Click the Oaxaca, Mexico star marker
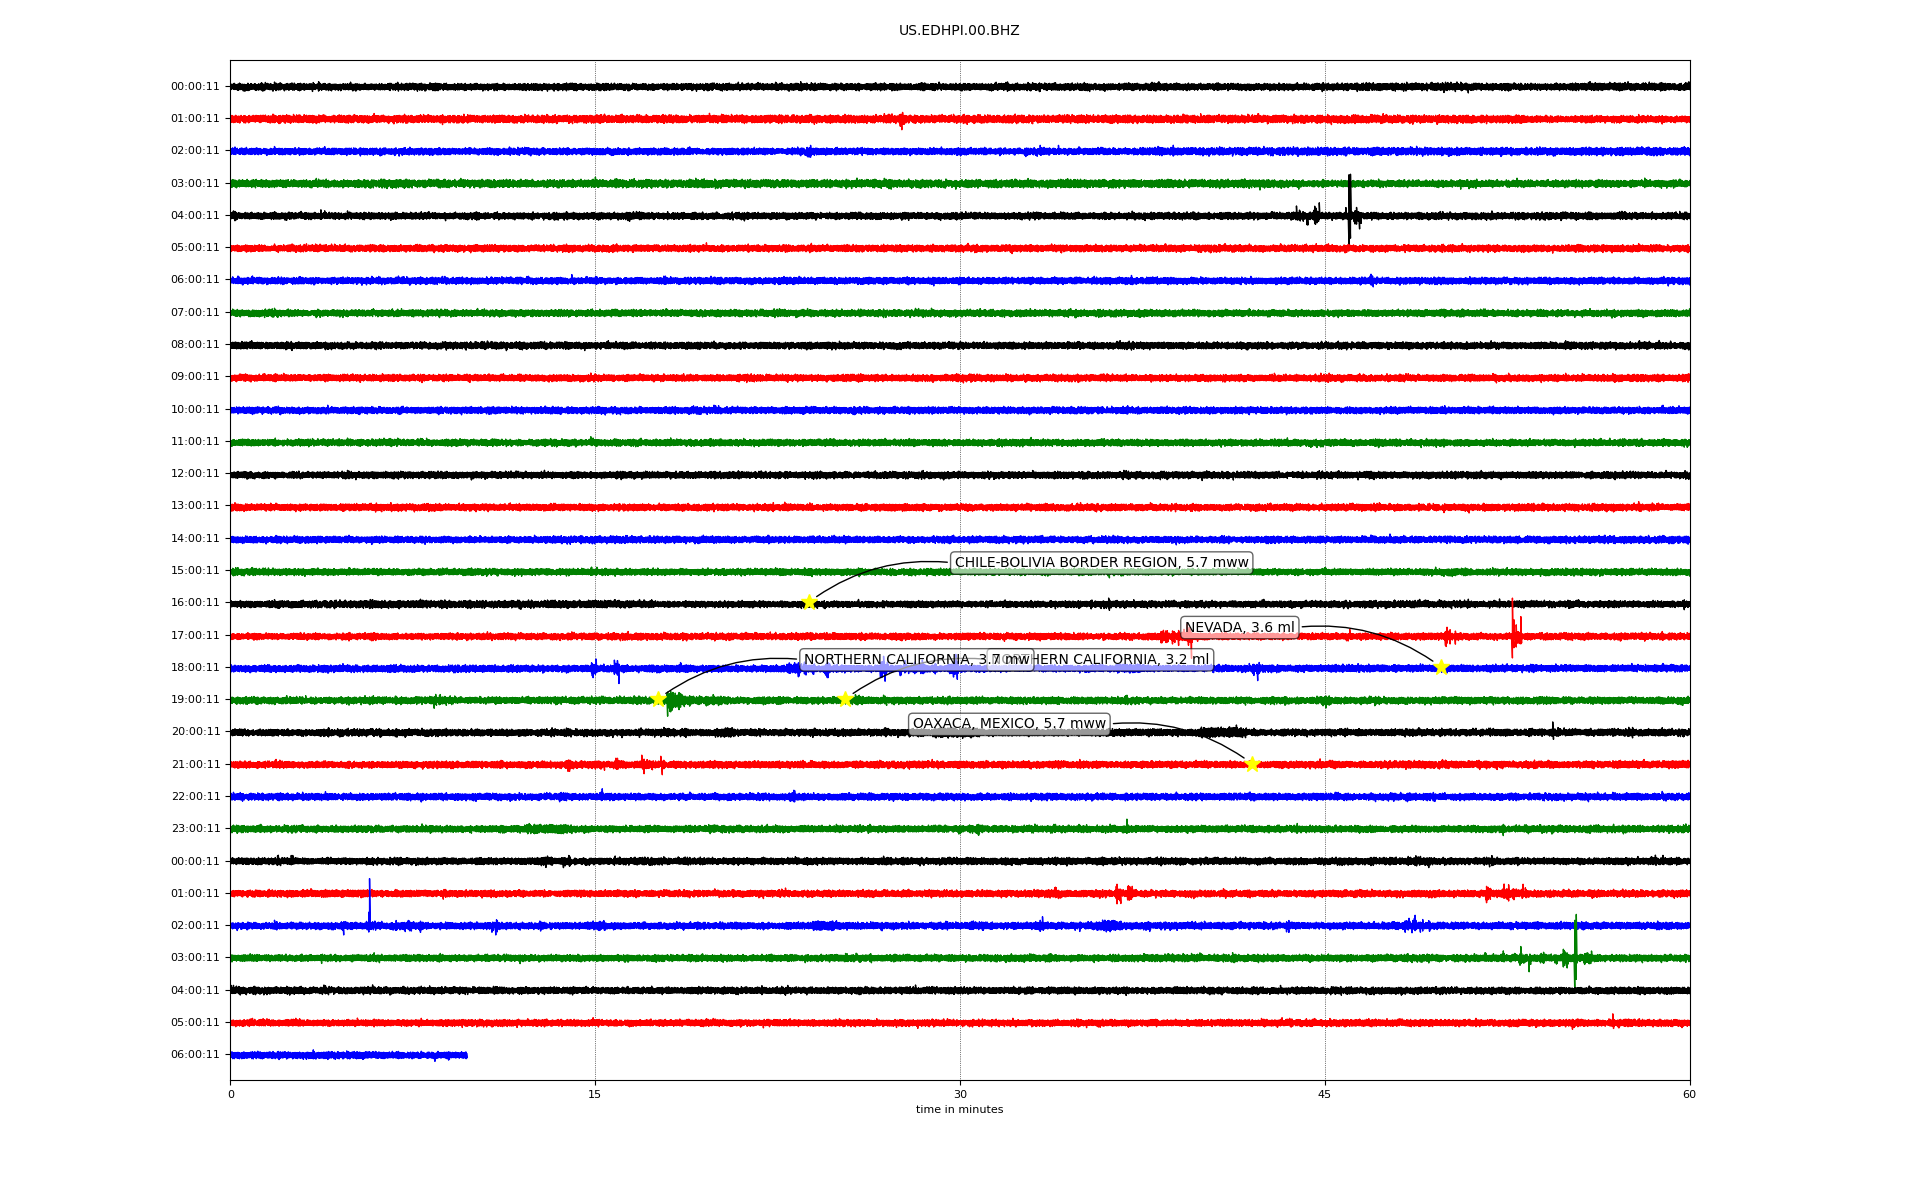 [1252, 764]
